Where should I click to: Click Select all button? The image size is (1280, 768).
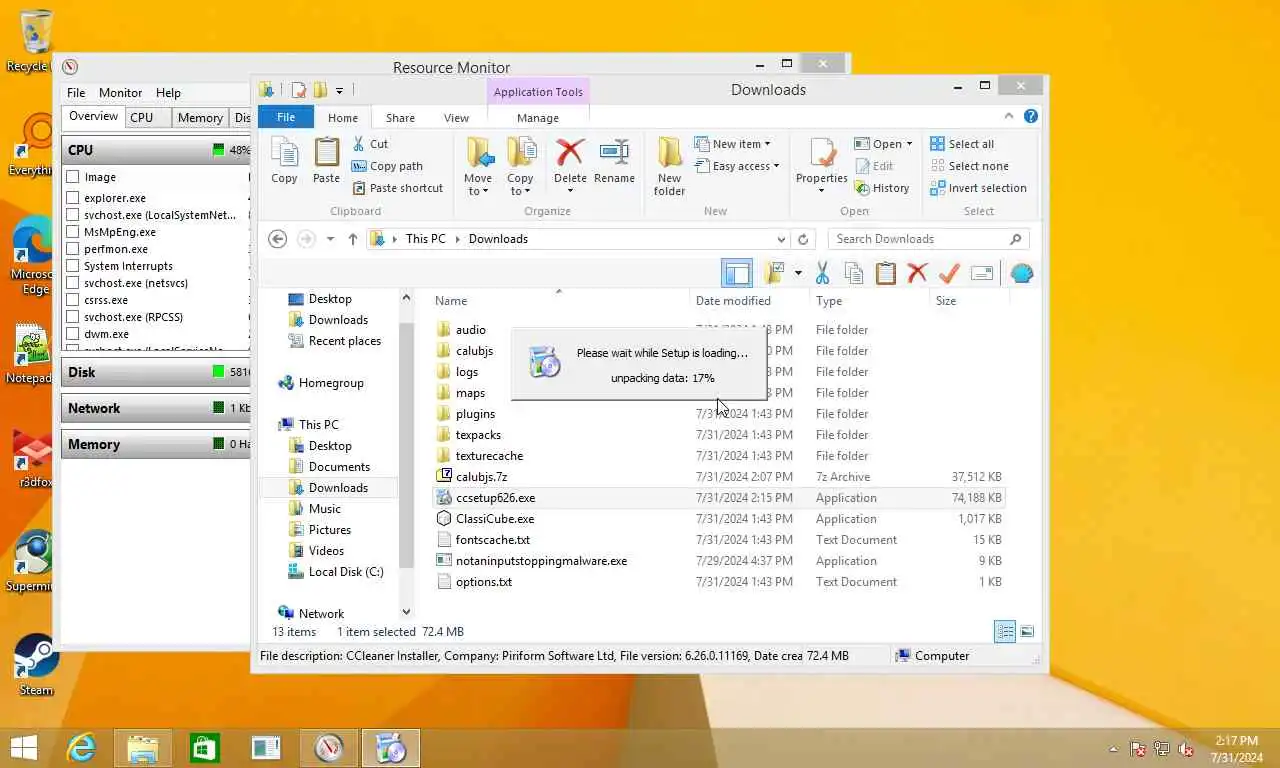pos(961,144)
